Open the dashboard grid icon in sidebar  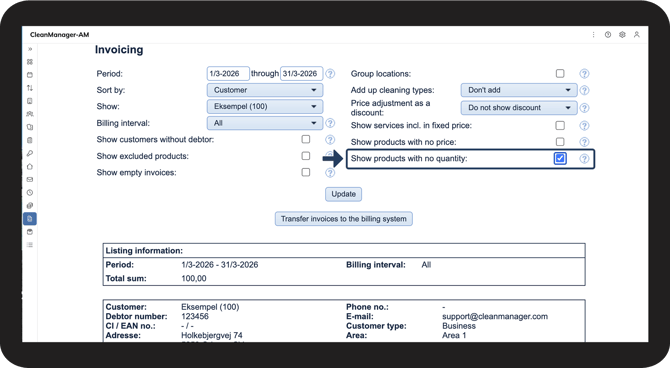30,62
